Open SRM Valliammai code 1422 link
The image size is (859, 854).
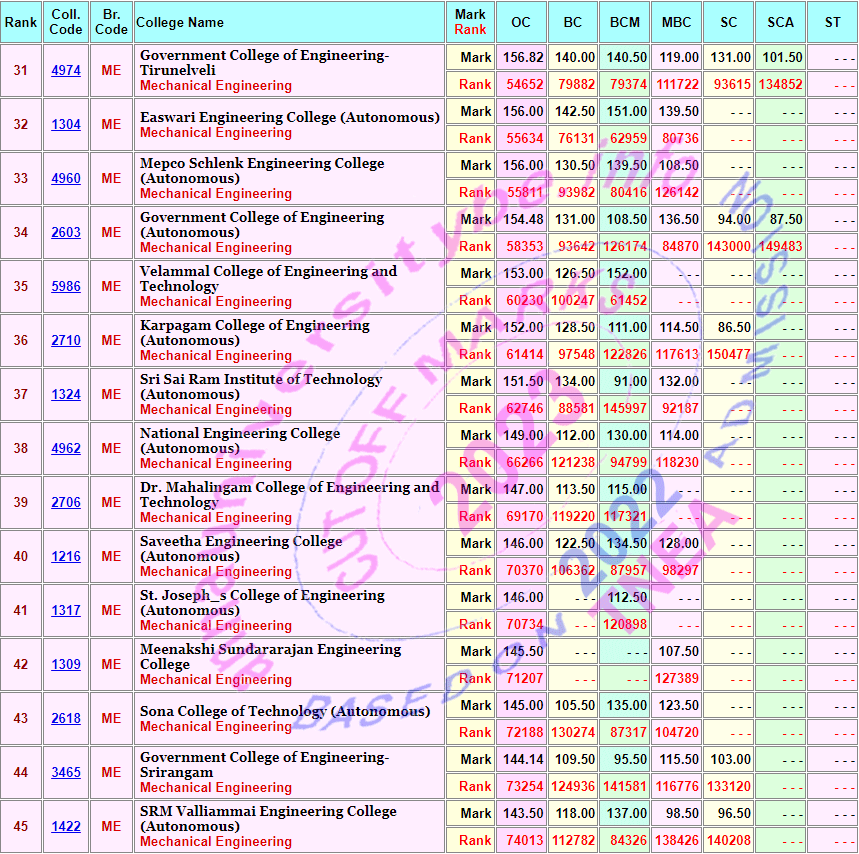(x=66, y=827)
